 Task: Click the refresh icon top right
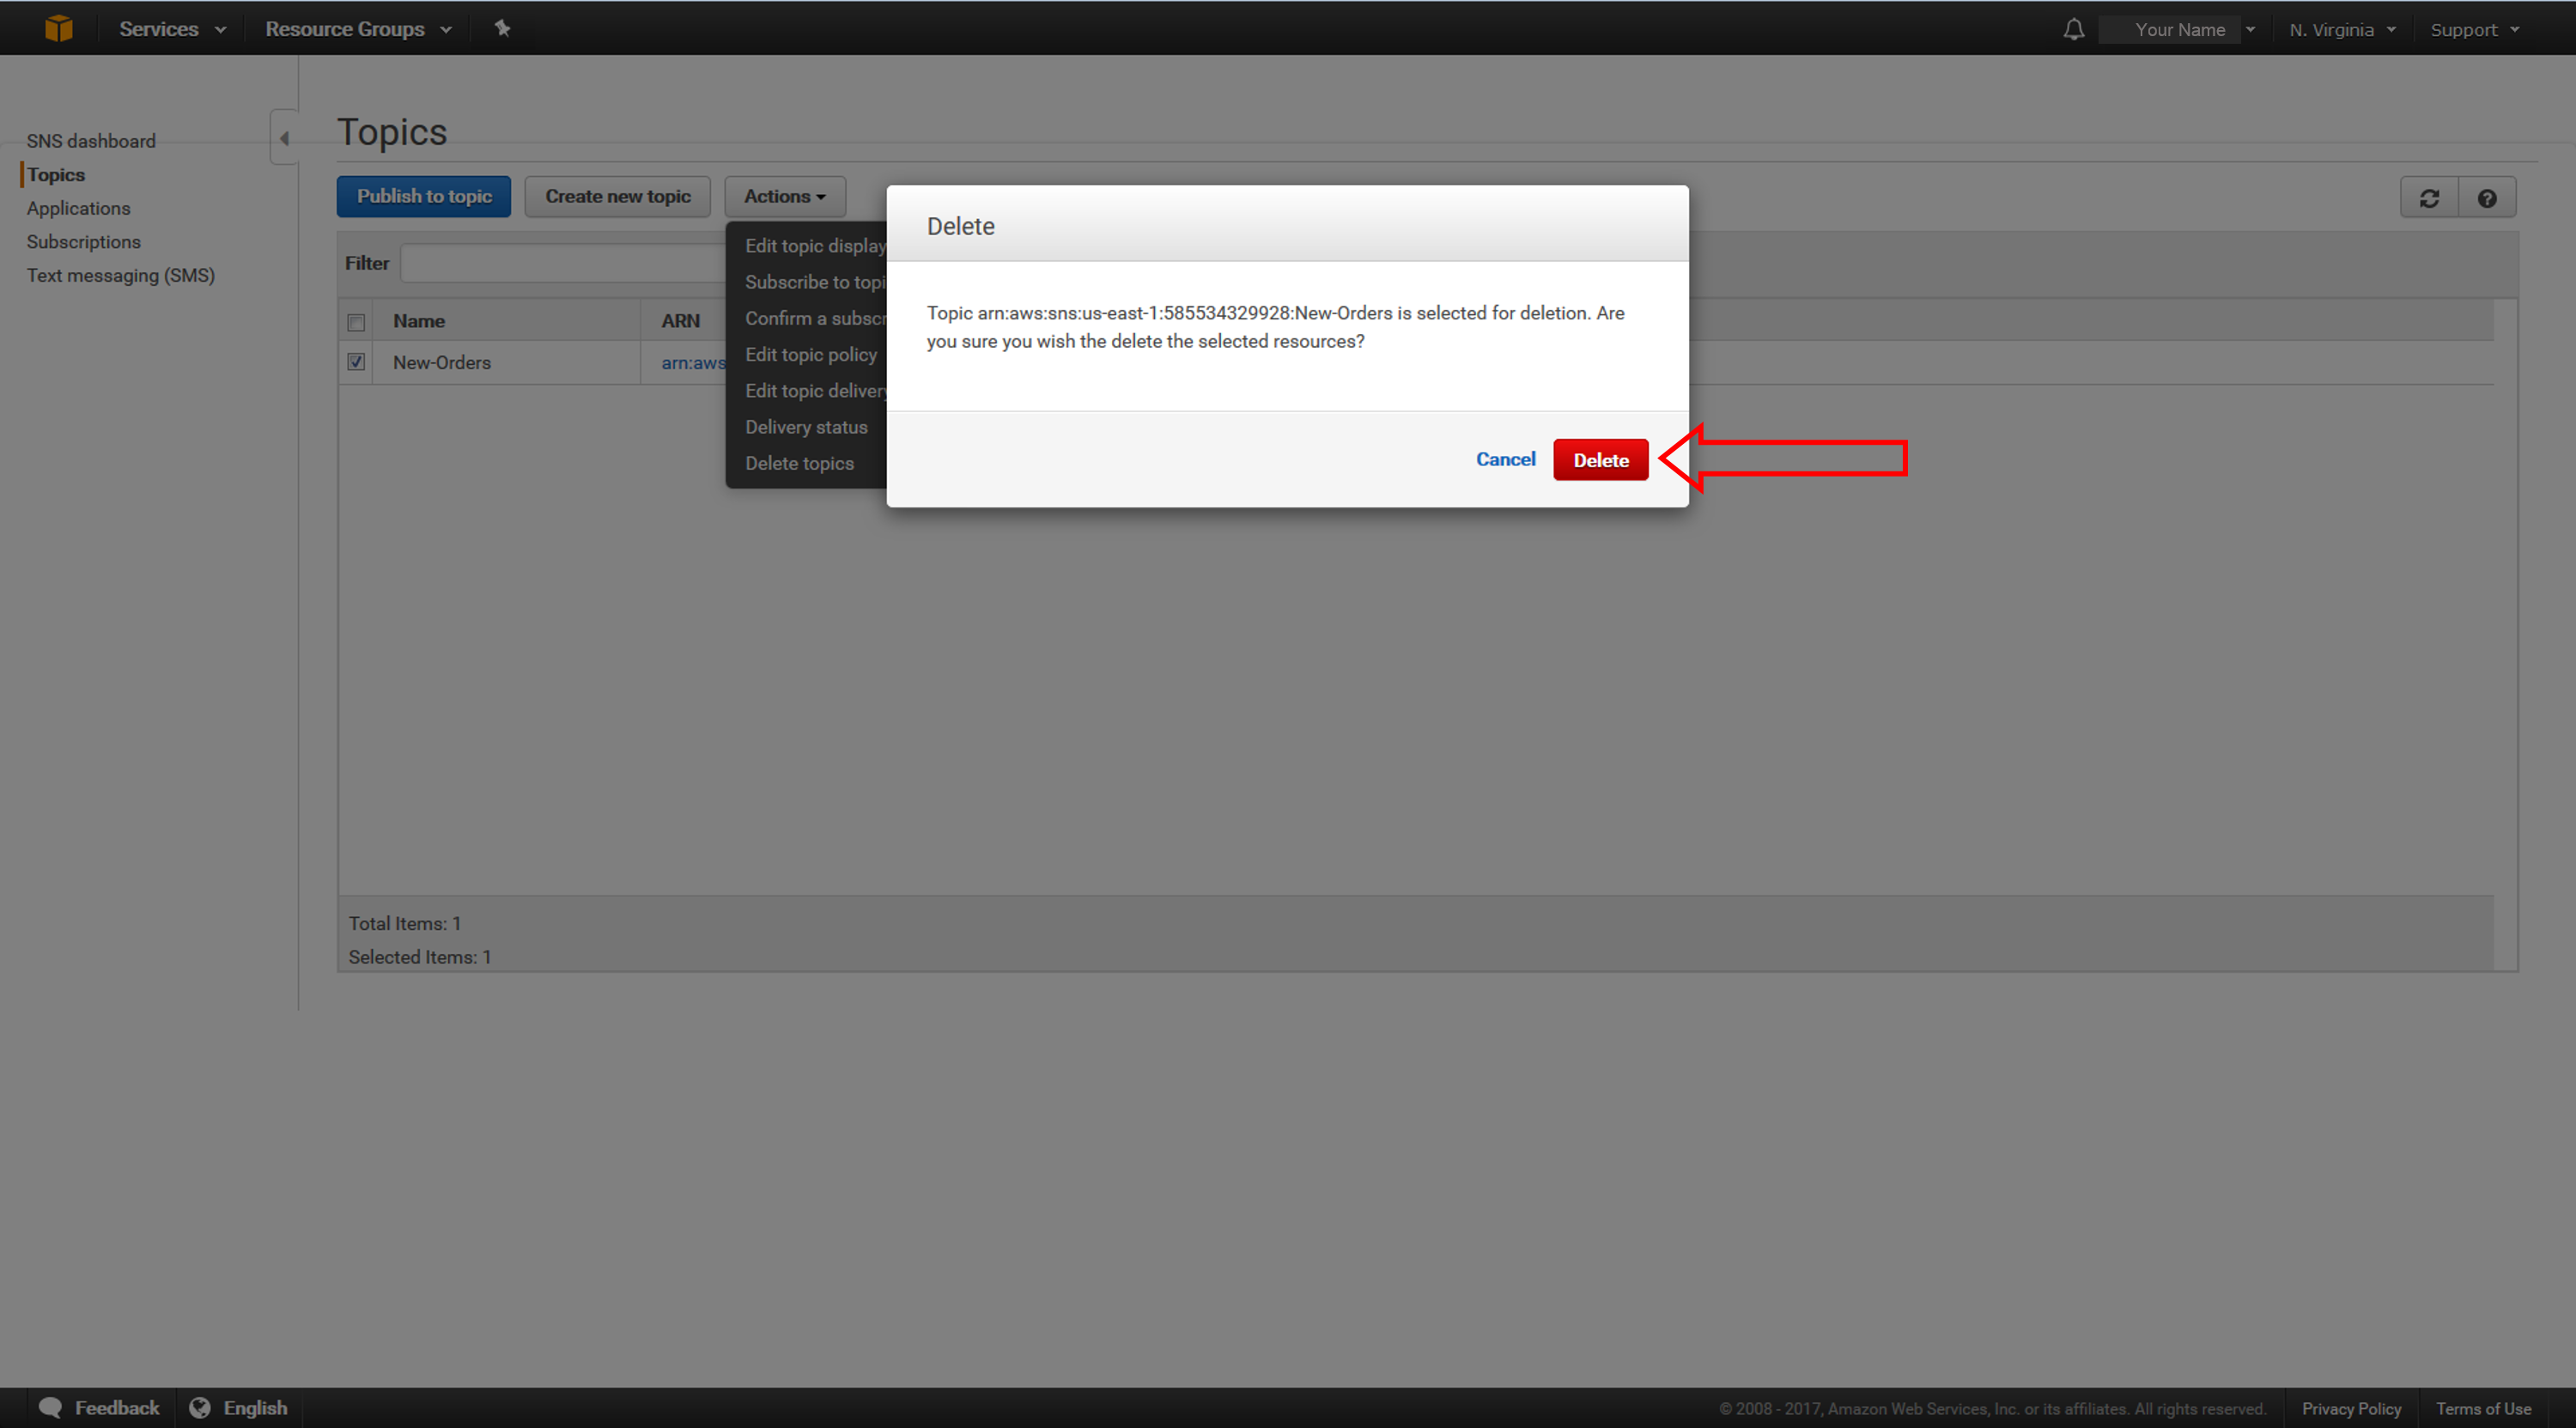tap(2430, 195)
